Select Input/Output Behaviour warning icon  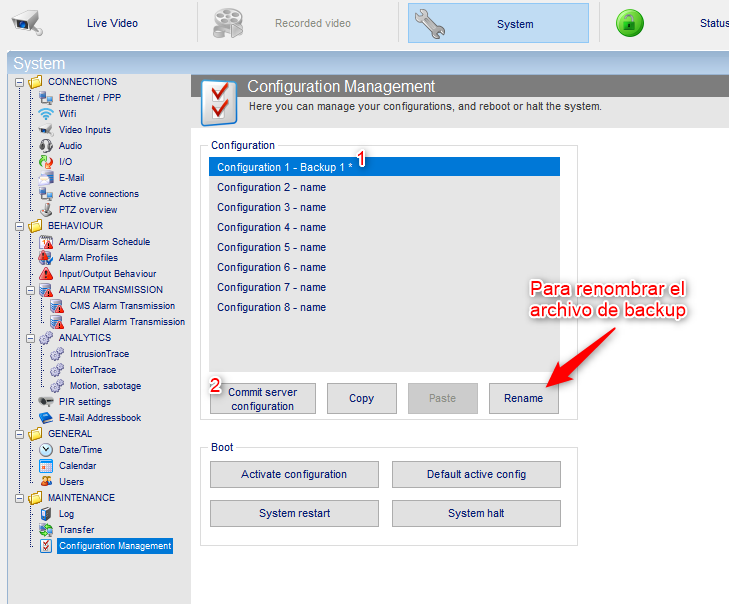pos(46,274)
